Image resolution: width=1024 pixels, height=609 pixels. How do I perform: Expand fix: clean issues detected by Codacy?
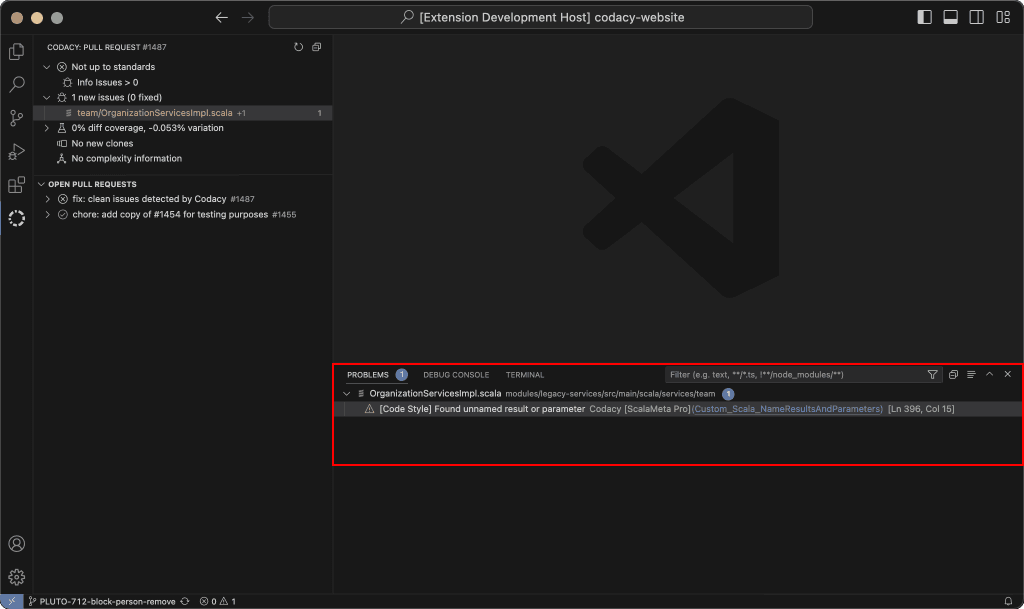(47, 199)
